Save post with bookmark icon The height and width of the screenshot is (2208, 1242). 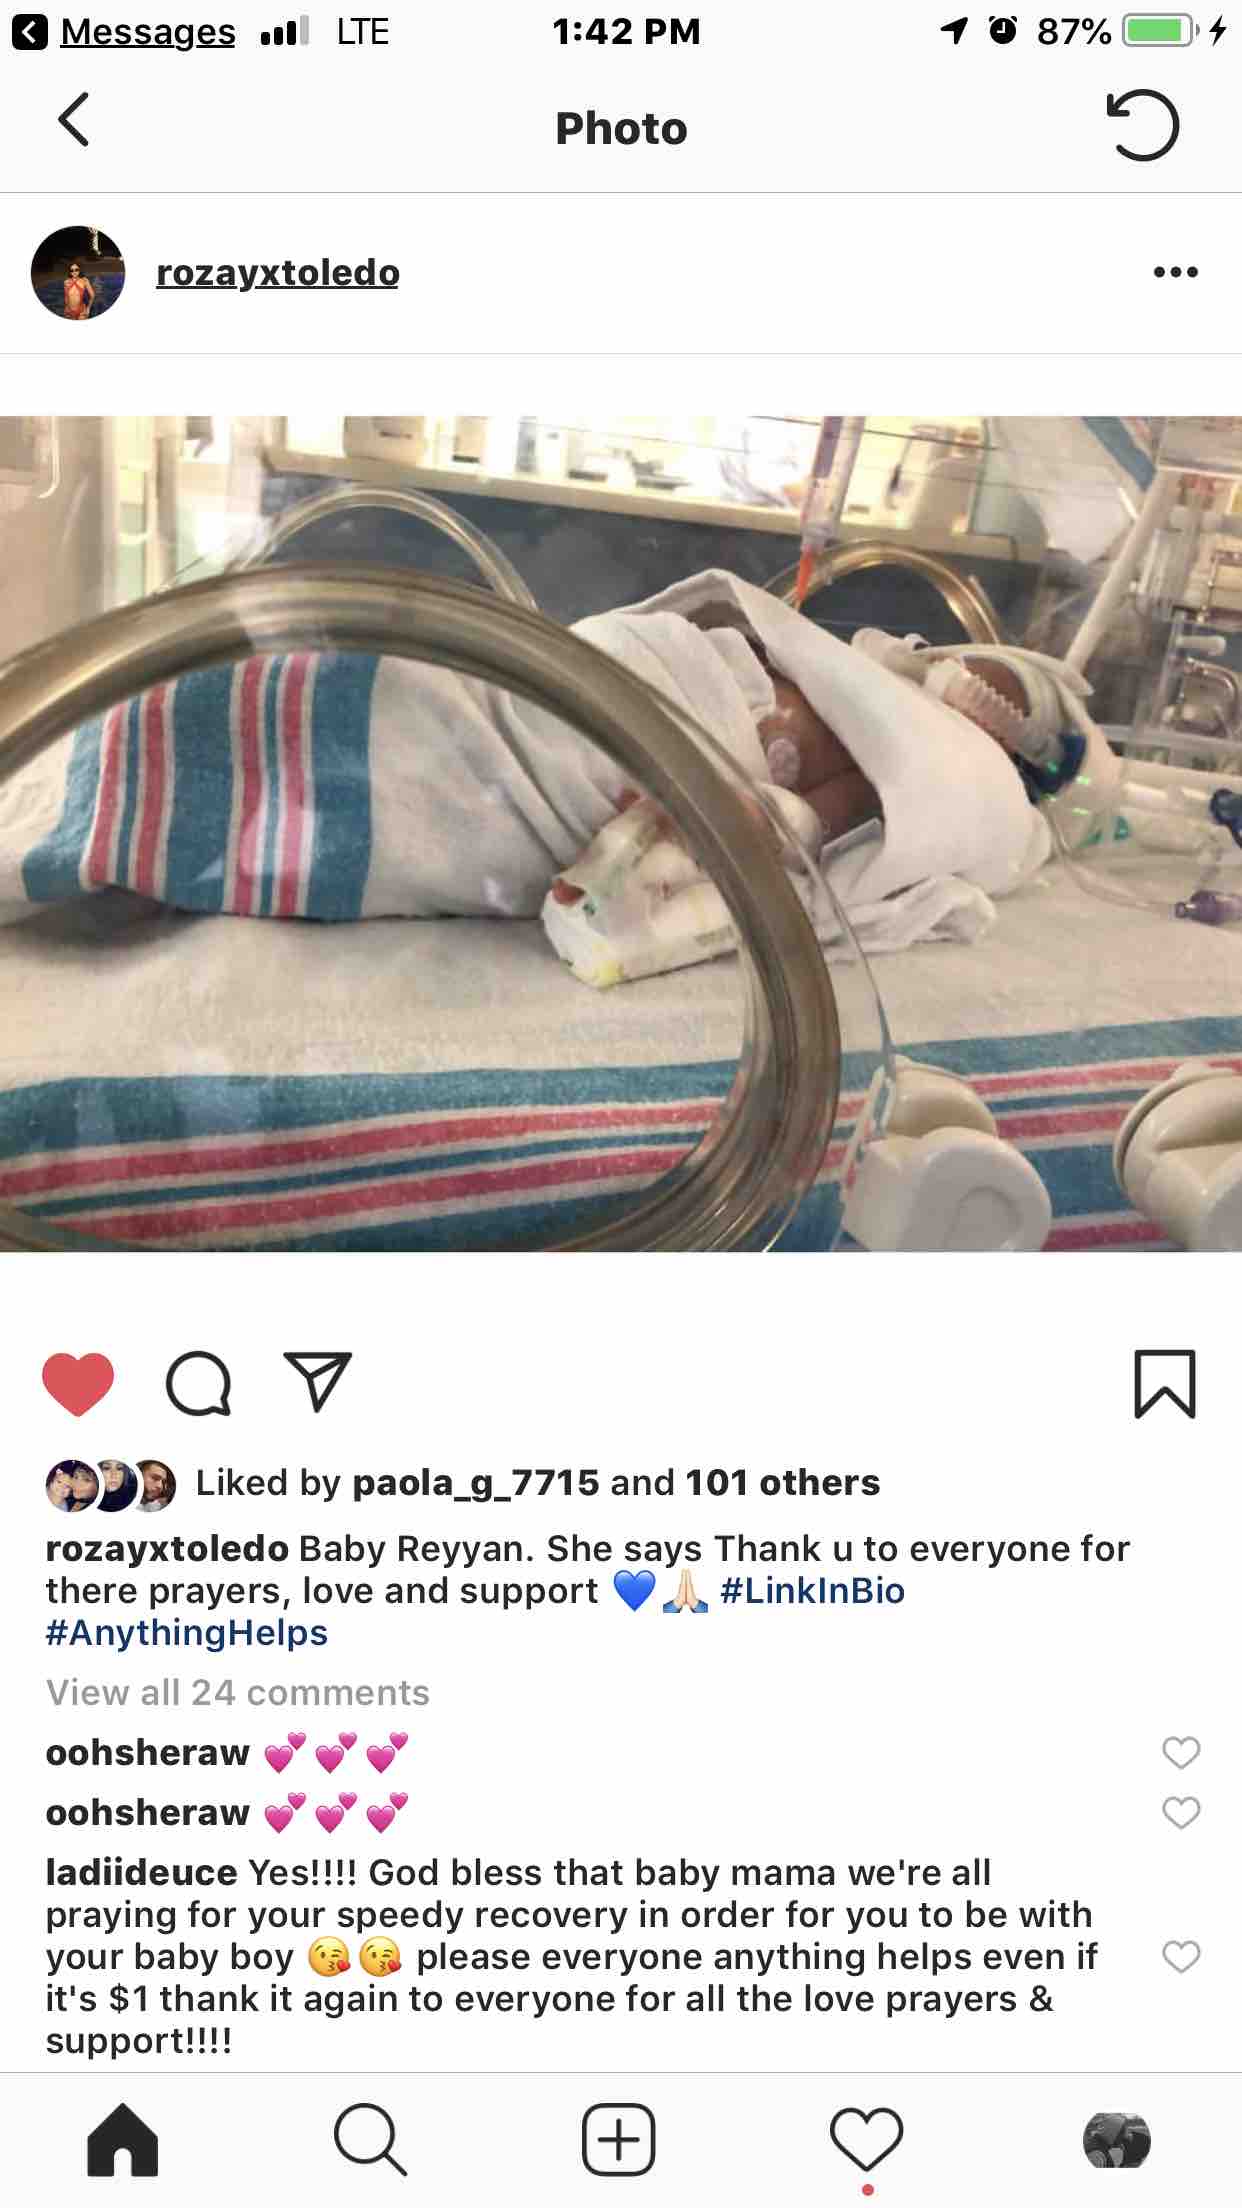1165,1384
